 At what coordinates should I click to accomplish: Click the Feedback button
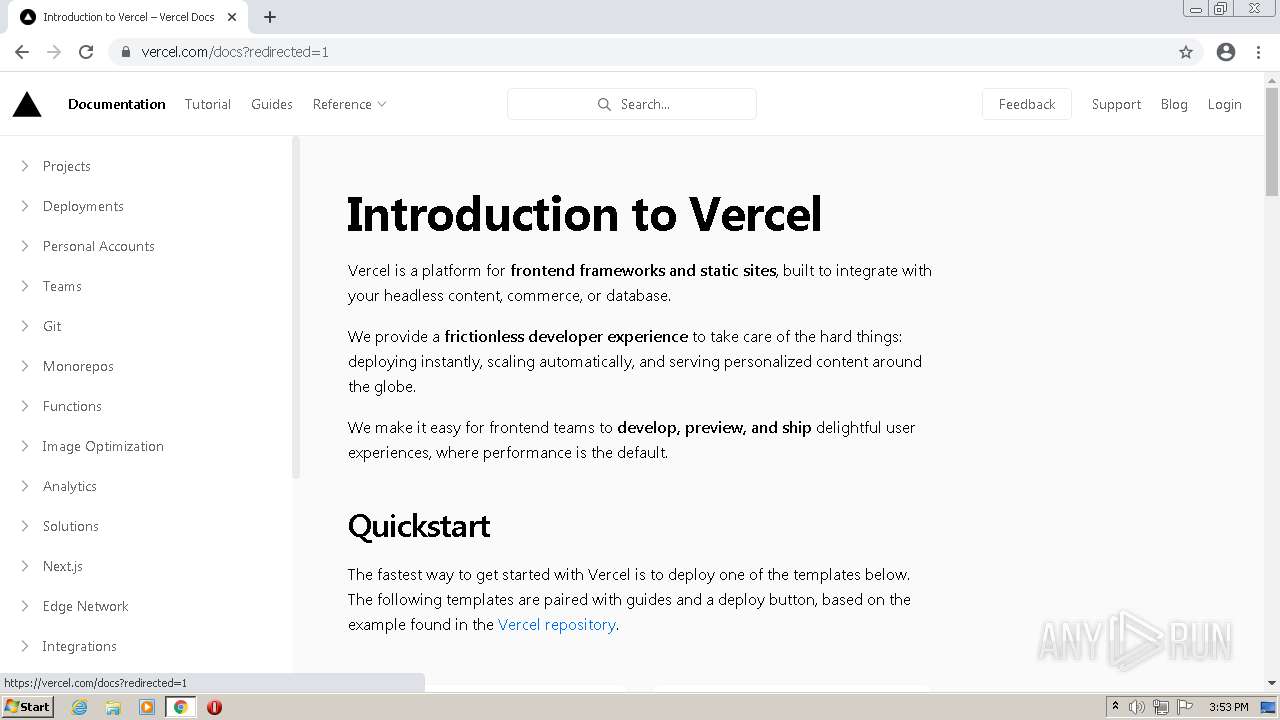tap(1027, 104)
